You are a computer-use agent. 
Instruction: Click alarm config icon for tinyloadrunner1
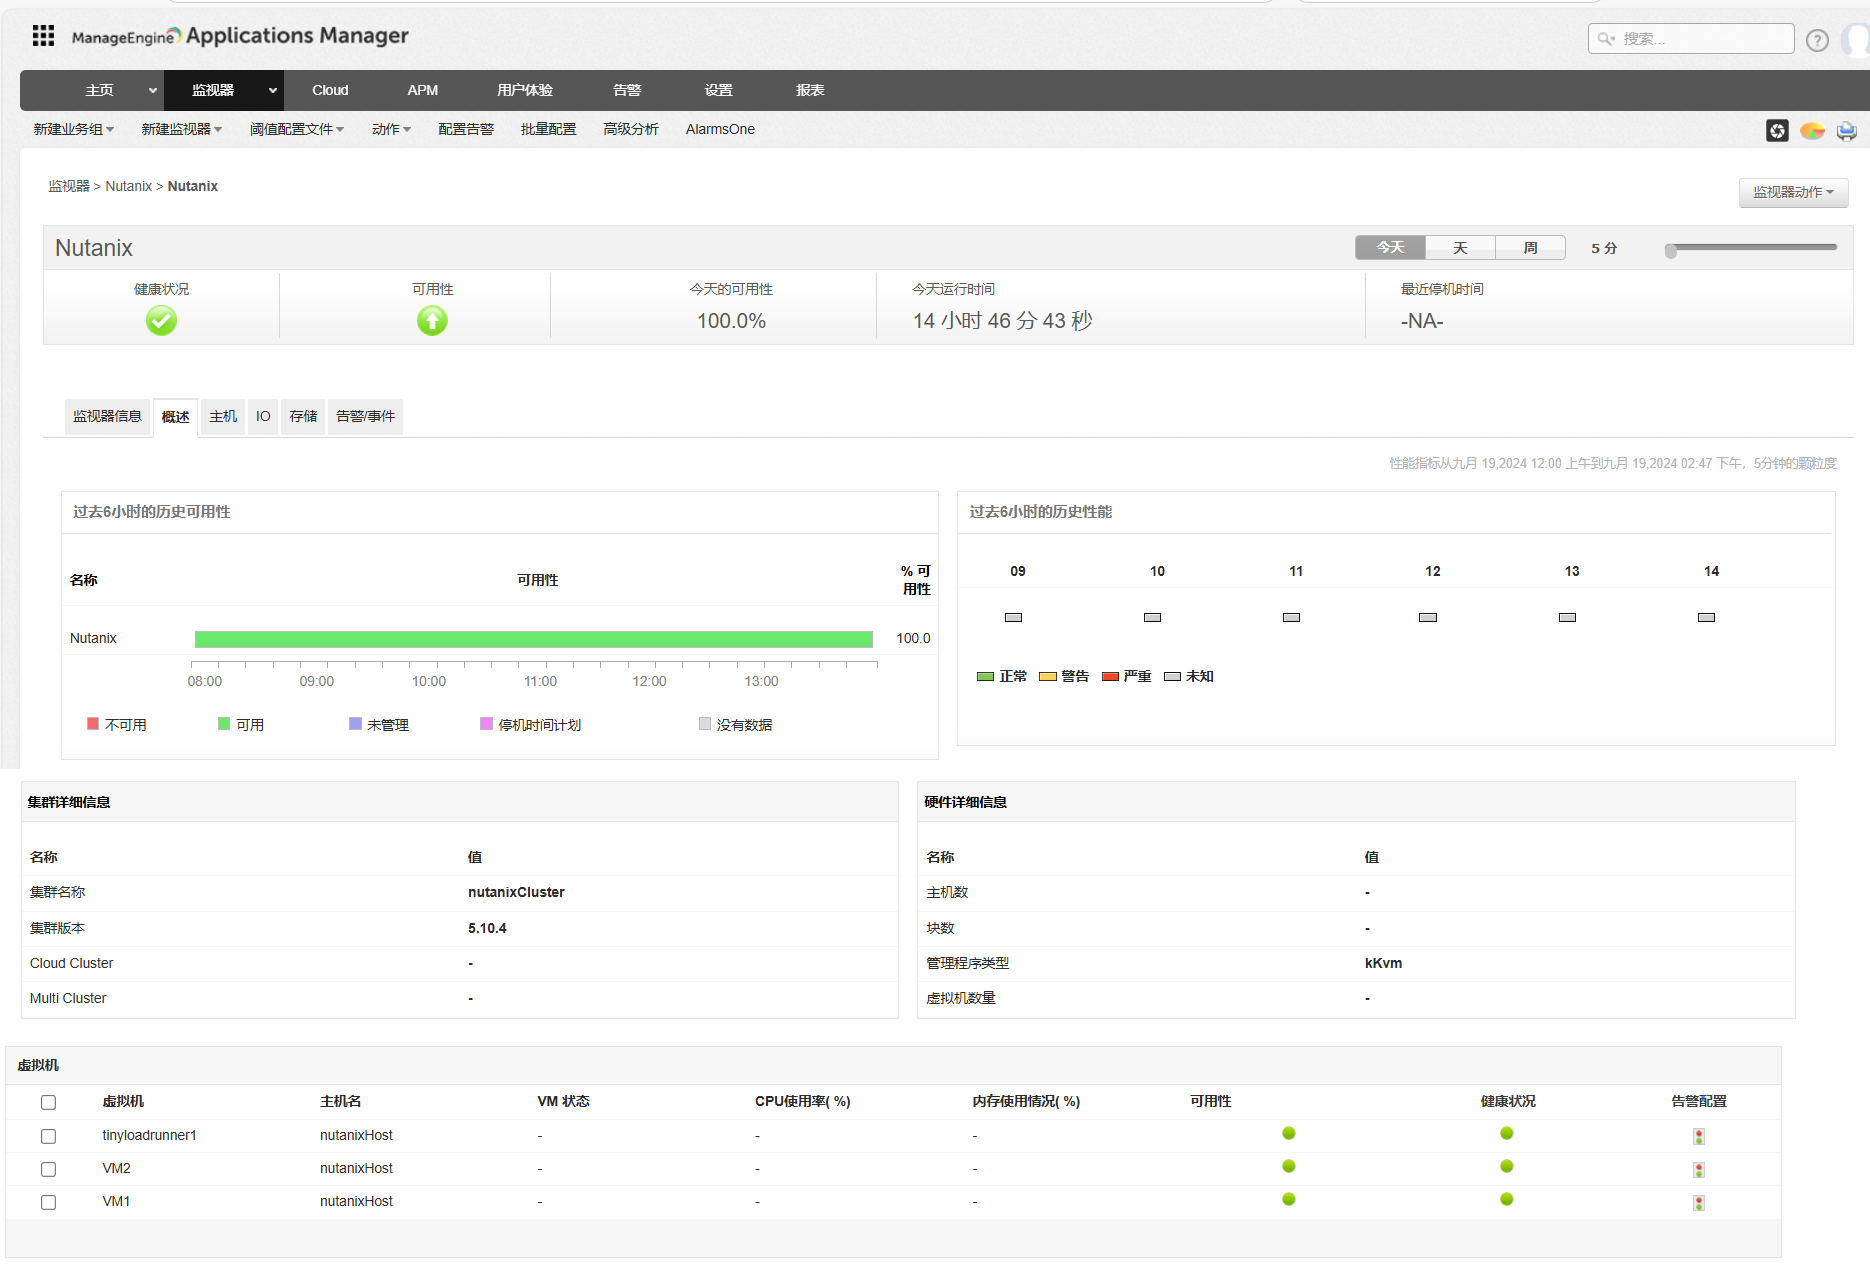point(1698,1137)
